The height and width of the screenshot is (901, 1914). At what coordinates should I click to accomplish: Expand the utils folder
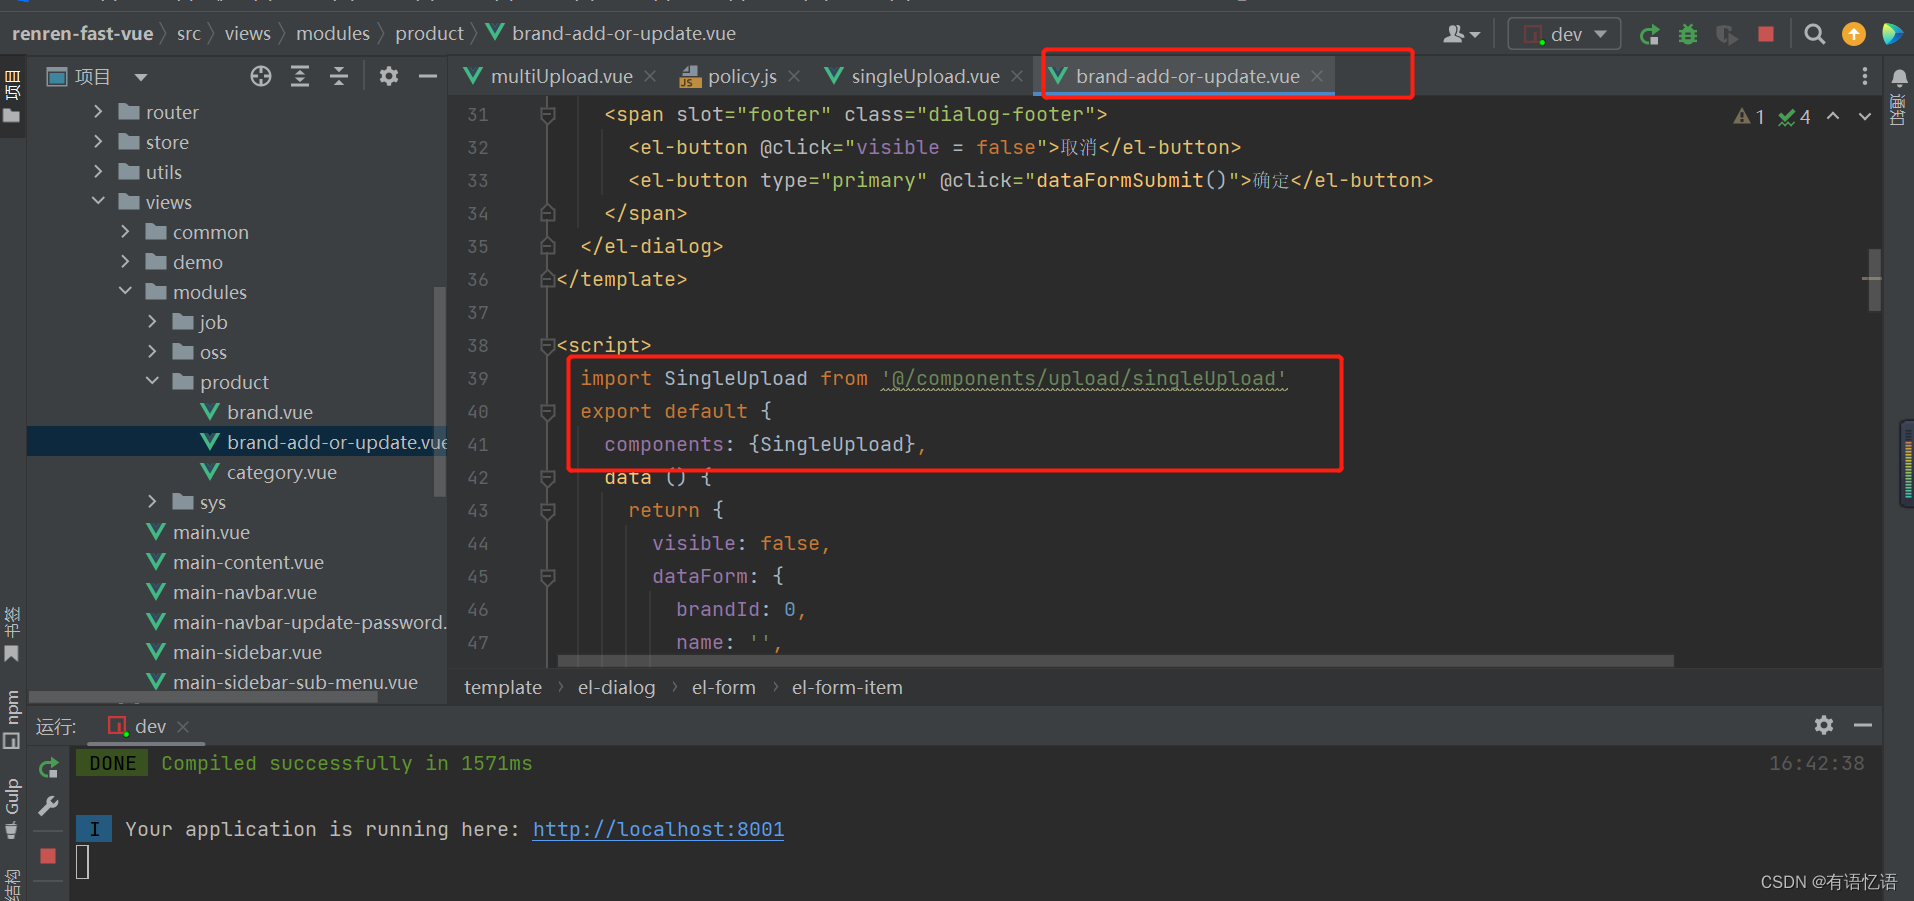tap(98, 171)
